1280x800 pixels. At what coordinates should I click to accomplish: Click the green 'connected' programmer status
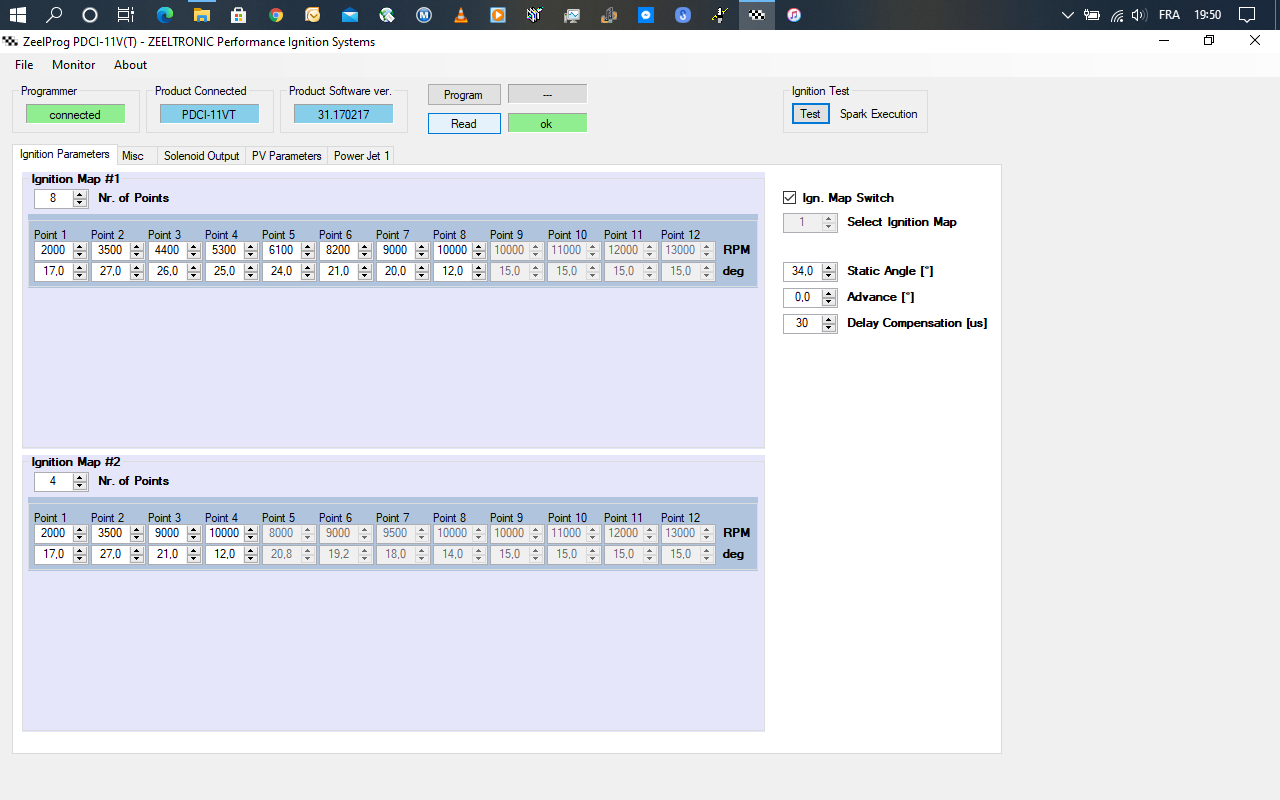point(75,115)
